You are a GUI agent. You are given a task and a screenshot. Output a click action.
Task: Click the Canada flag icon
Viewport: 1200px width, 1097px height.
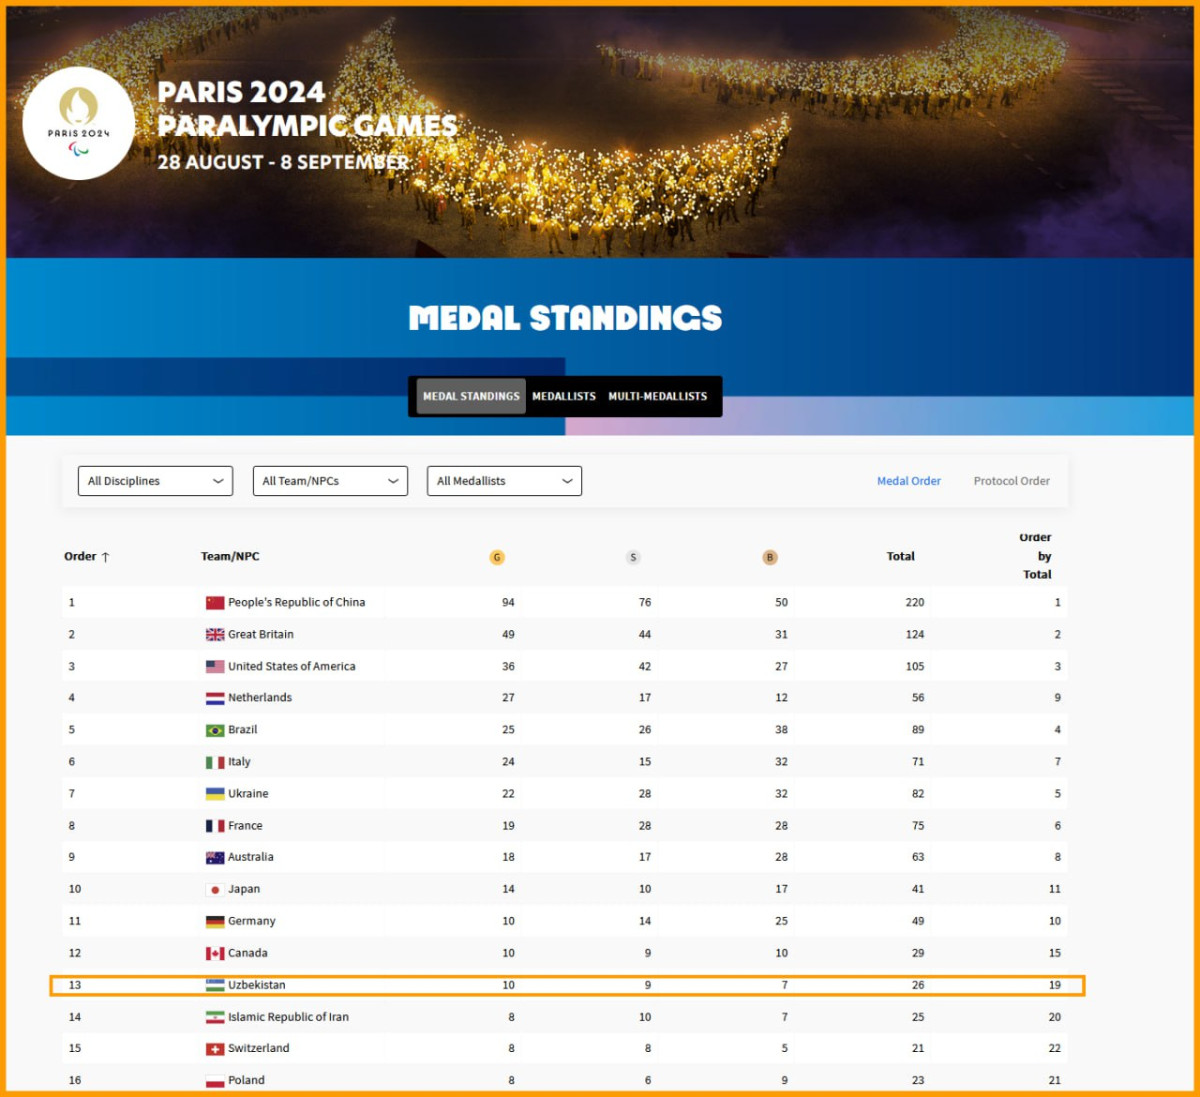pos(215,953)
